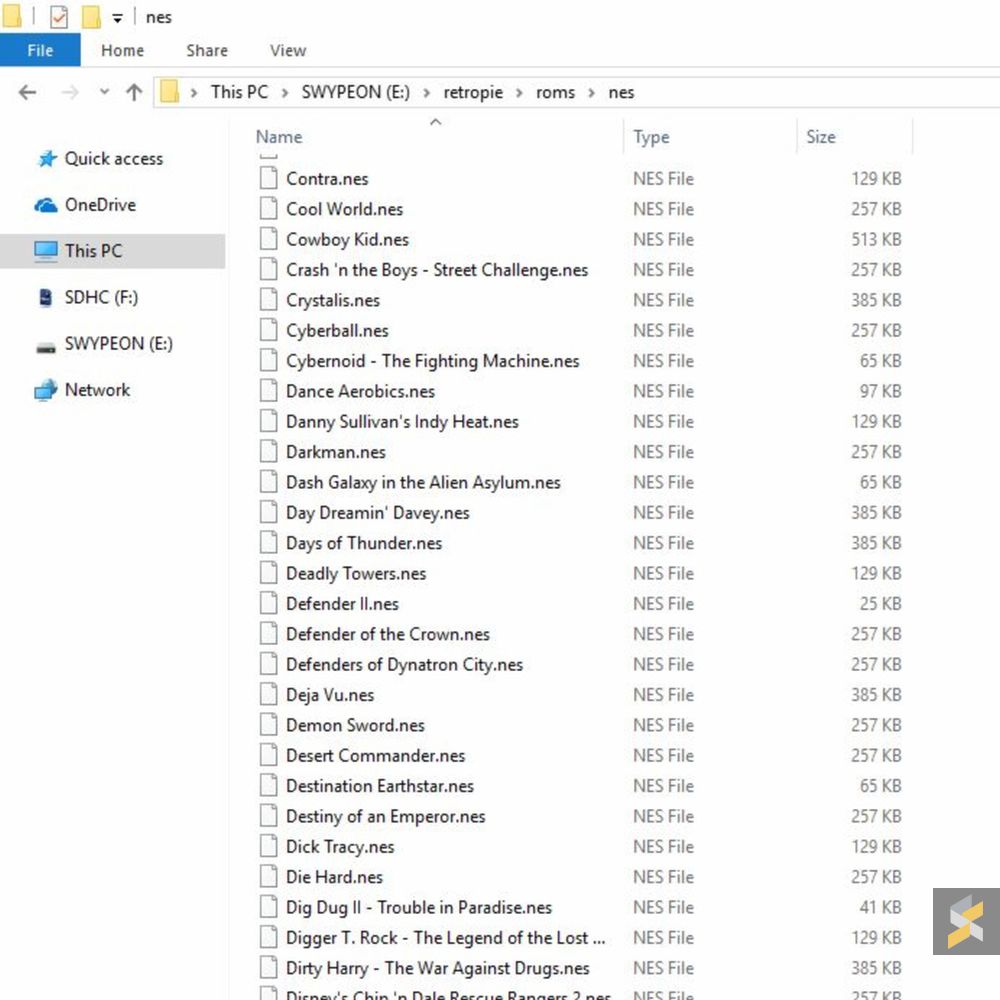This screenshot has width=1000, height=1000.
Task: Select OneDrive in navigation pane
Action: click(101, 205)
